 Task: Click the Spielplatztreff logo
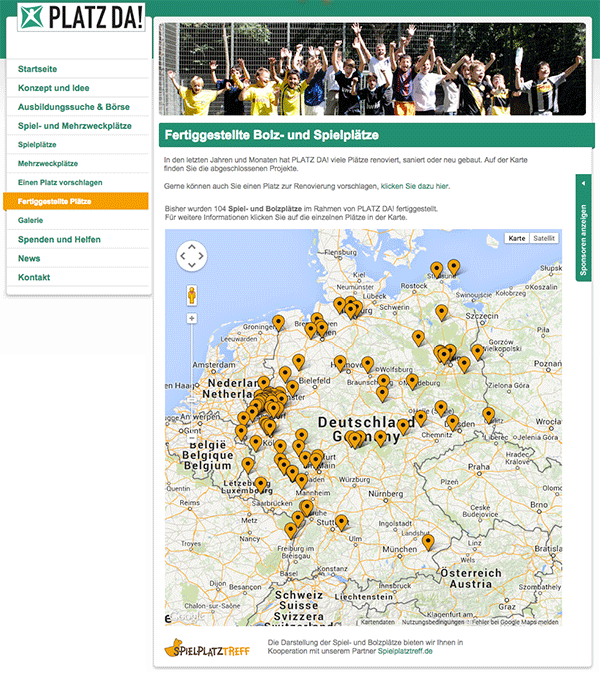tap(207, 648)
